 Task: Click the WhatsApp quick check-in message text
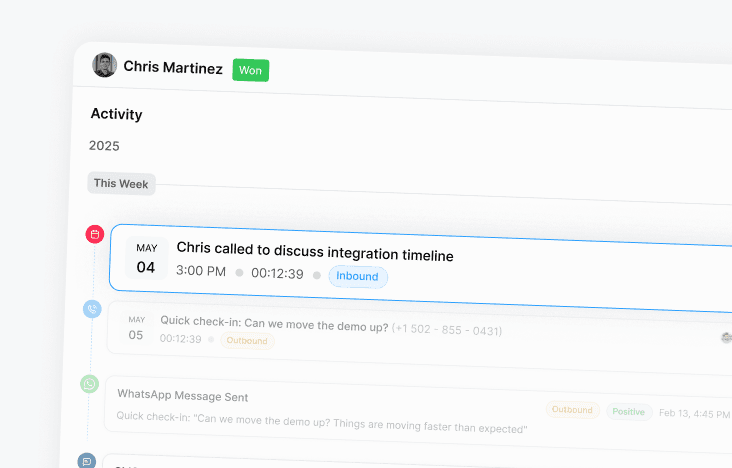point(322,422)
